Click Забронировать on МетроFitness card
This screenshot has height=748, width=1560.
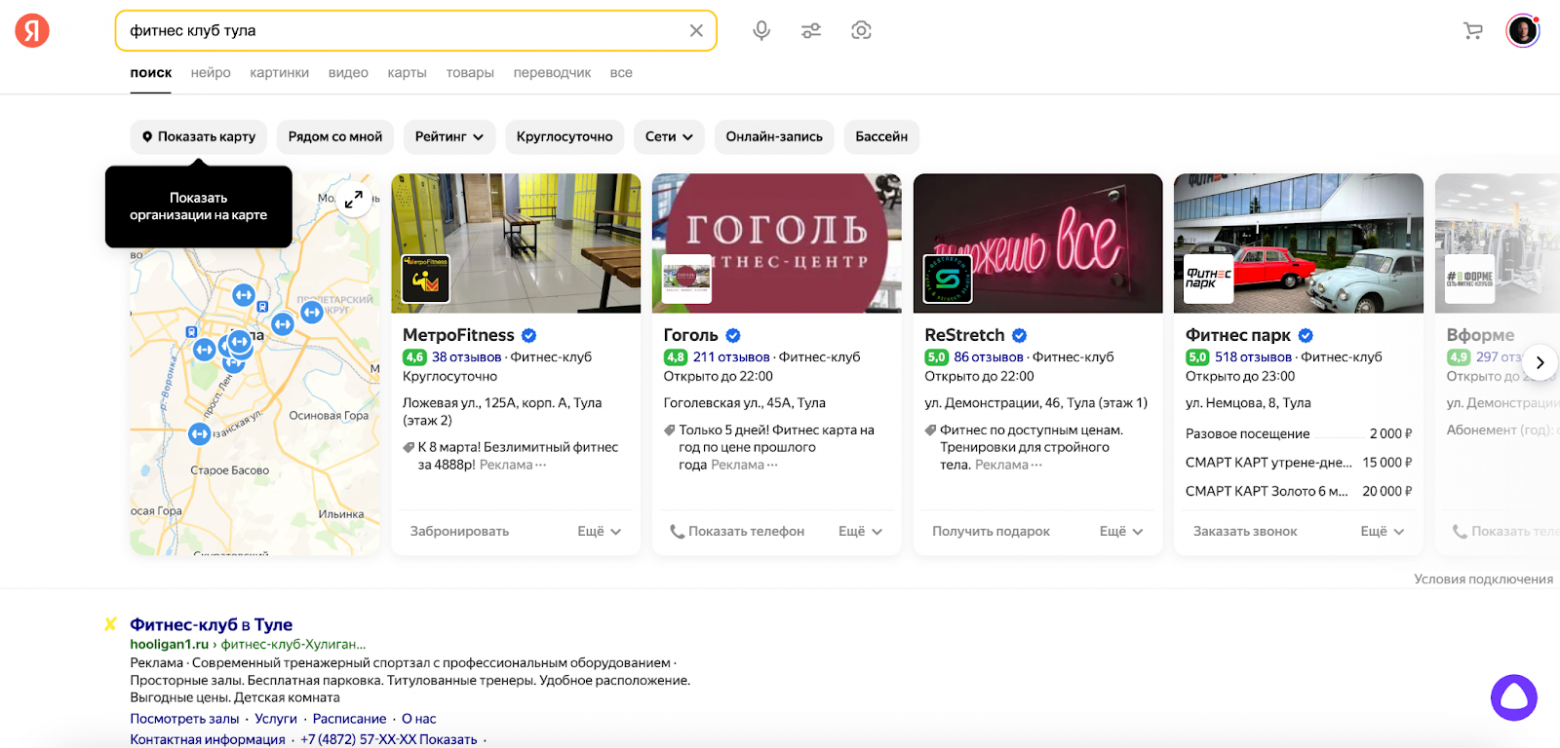459,531
